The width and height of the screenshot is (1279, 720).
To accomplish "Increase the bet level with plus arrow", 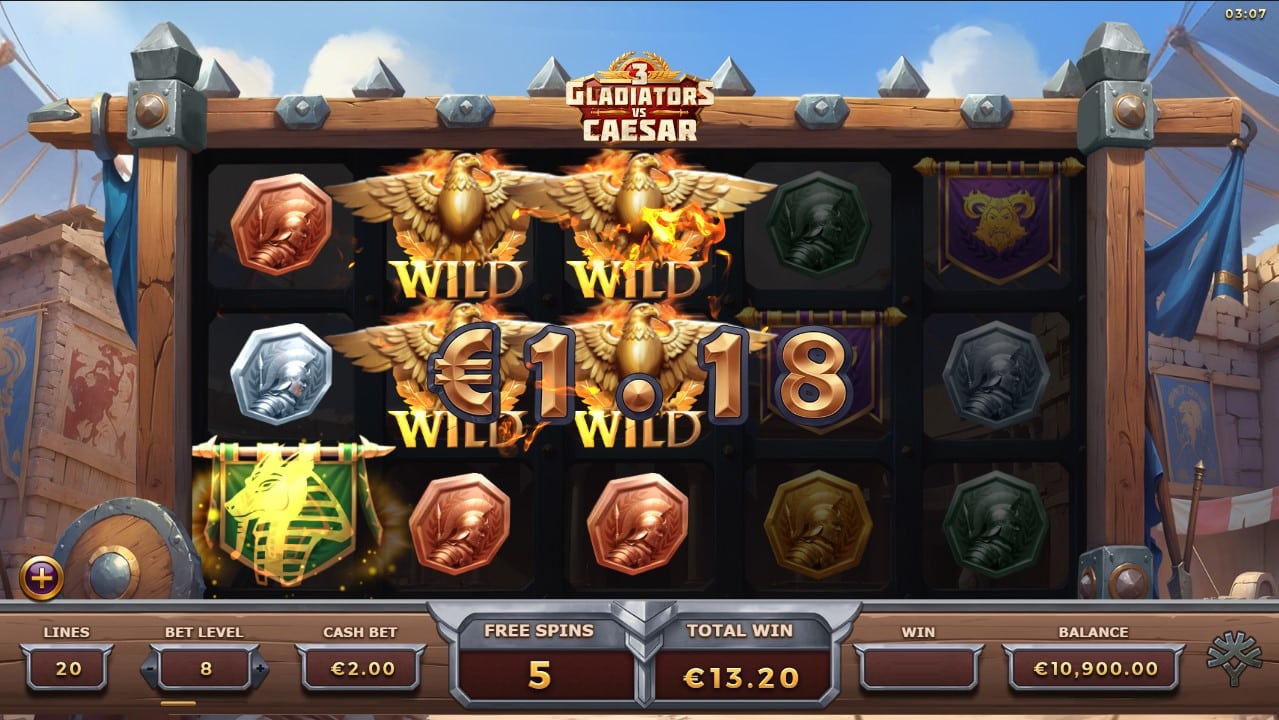I will [x=260, y=668].
